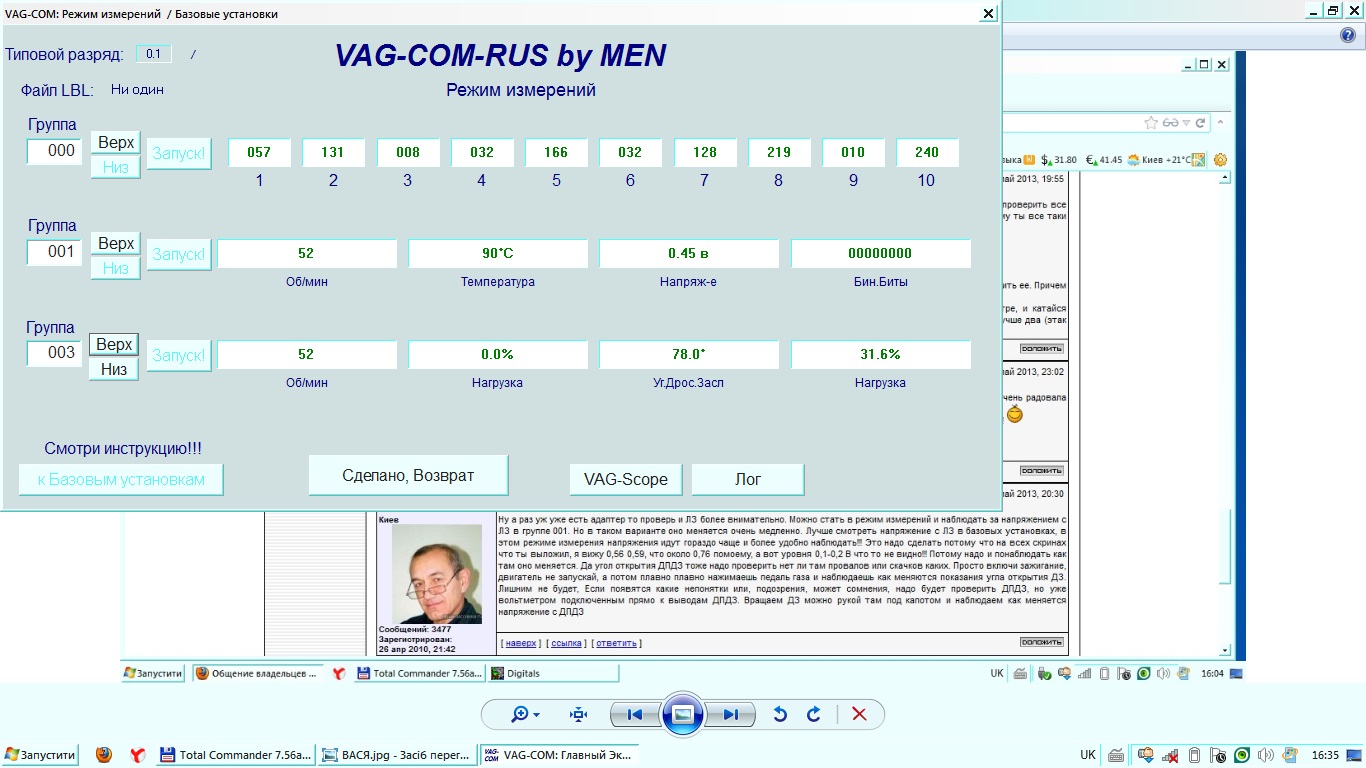Click the group number field showing 000

point(54,151)
